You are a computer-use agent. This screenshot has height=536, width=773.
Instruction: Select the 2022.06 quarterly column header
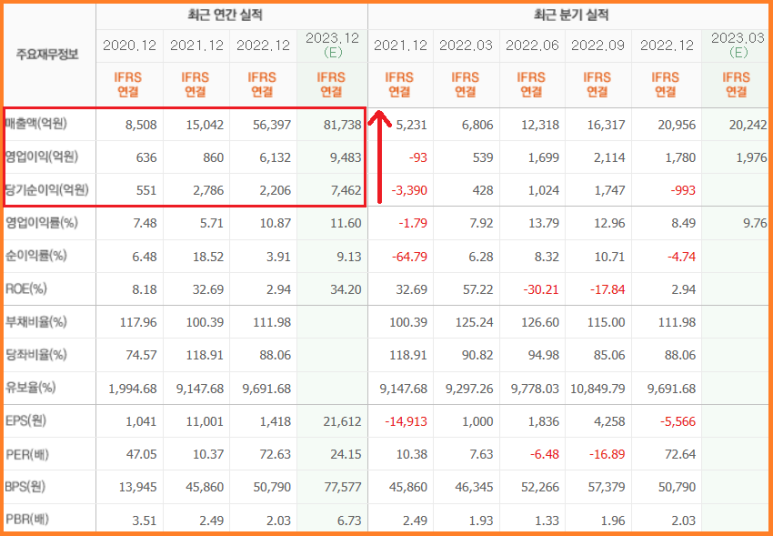tap(532, 46)
